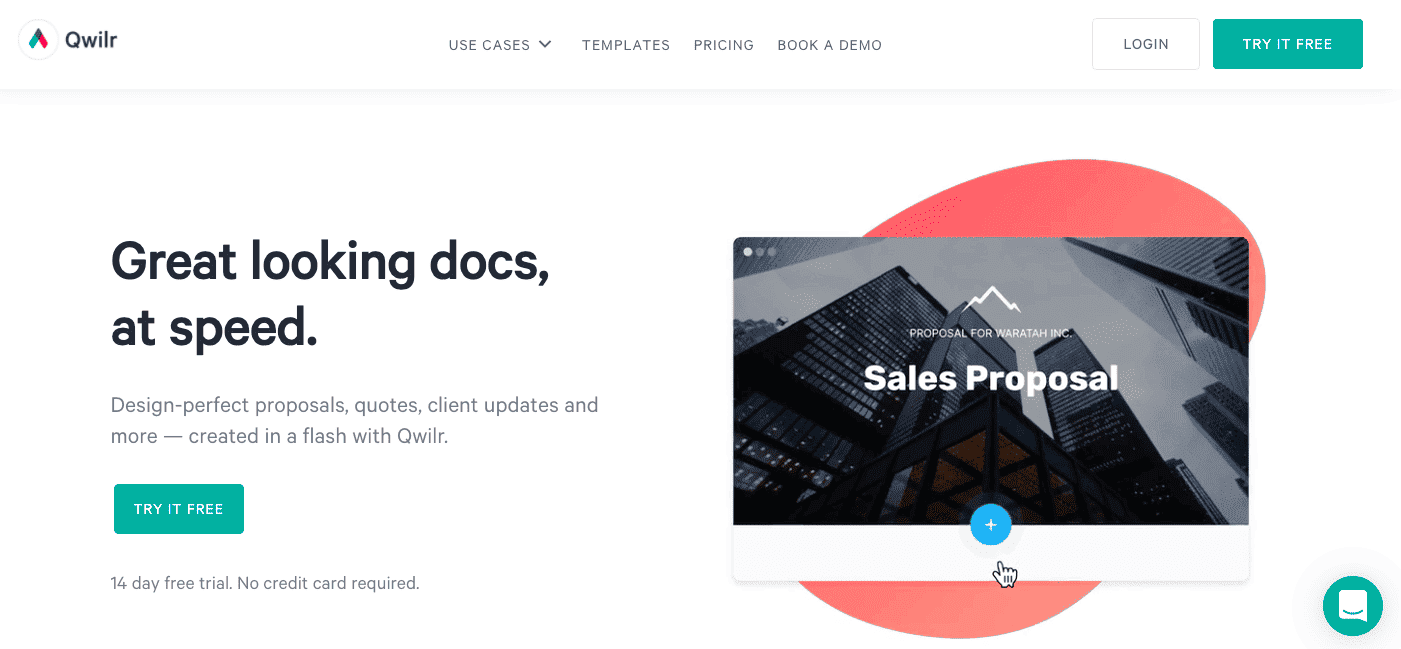Click the white bar beneath proposal preview
The height and width of the screenshot is (649, 1401).
(991, 553)
